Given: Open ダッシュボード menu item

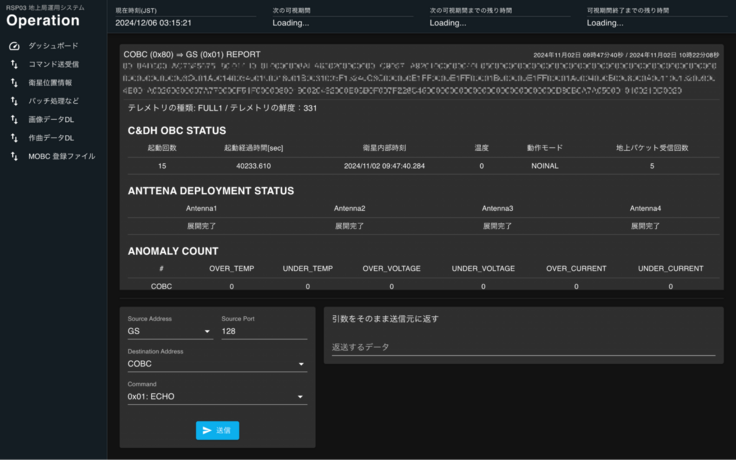Looking at the screenshot, I should (x=53, y=46).
